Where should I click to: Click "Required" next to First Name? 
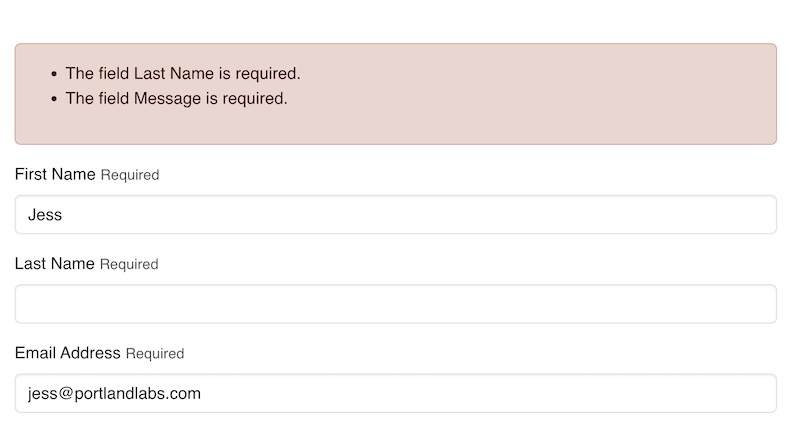[x=130, y=175]
